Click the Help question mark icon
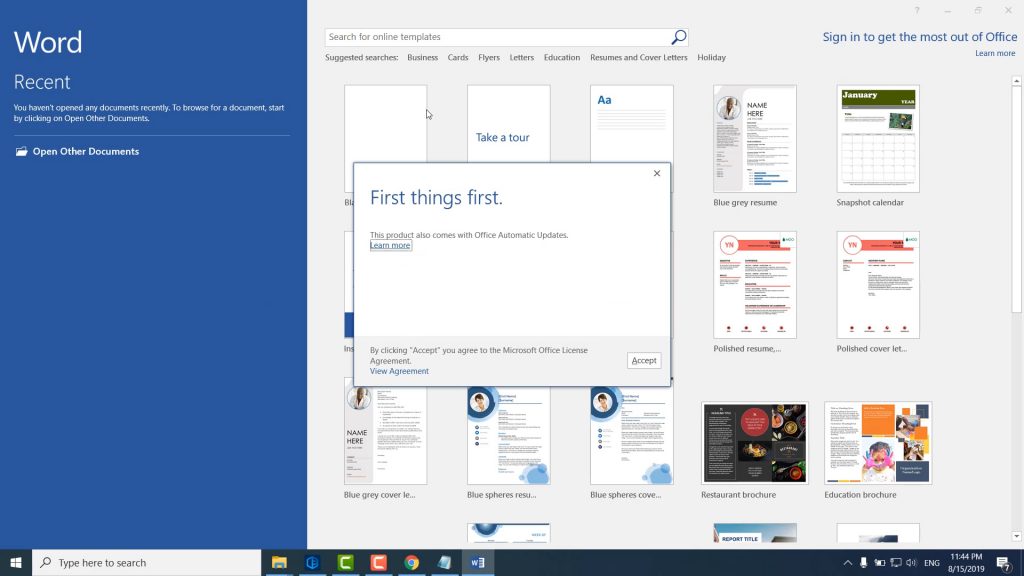 tap(917, 10)
